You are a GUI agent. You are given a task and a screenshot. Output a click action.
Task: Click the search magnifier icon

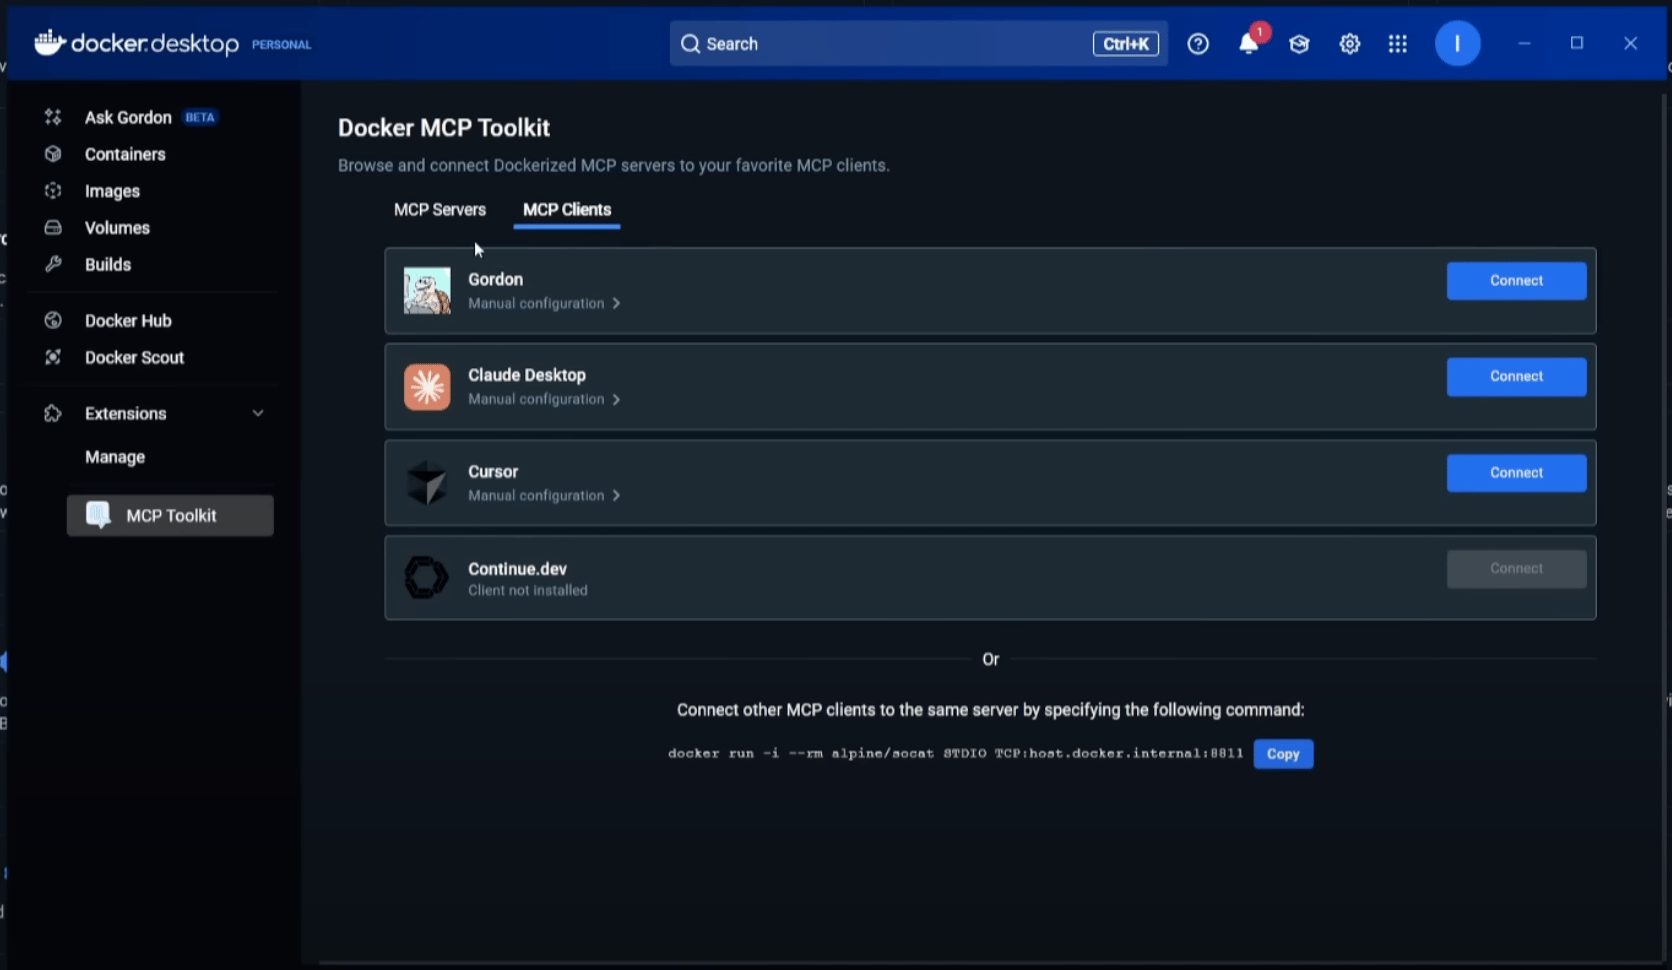(690, 44)
